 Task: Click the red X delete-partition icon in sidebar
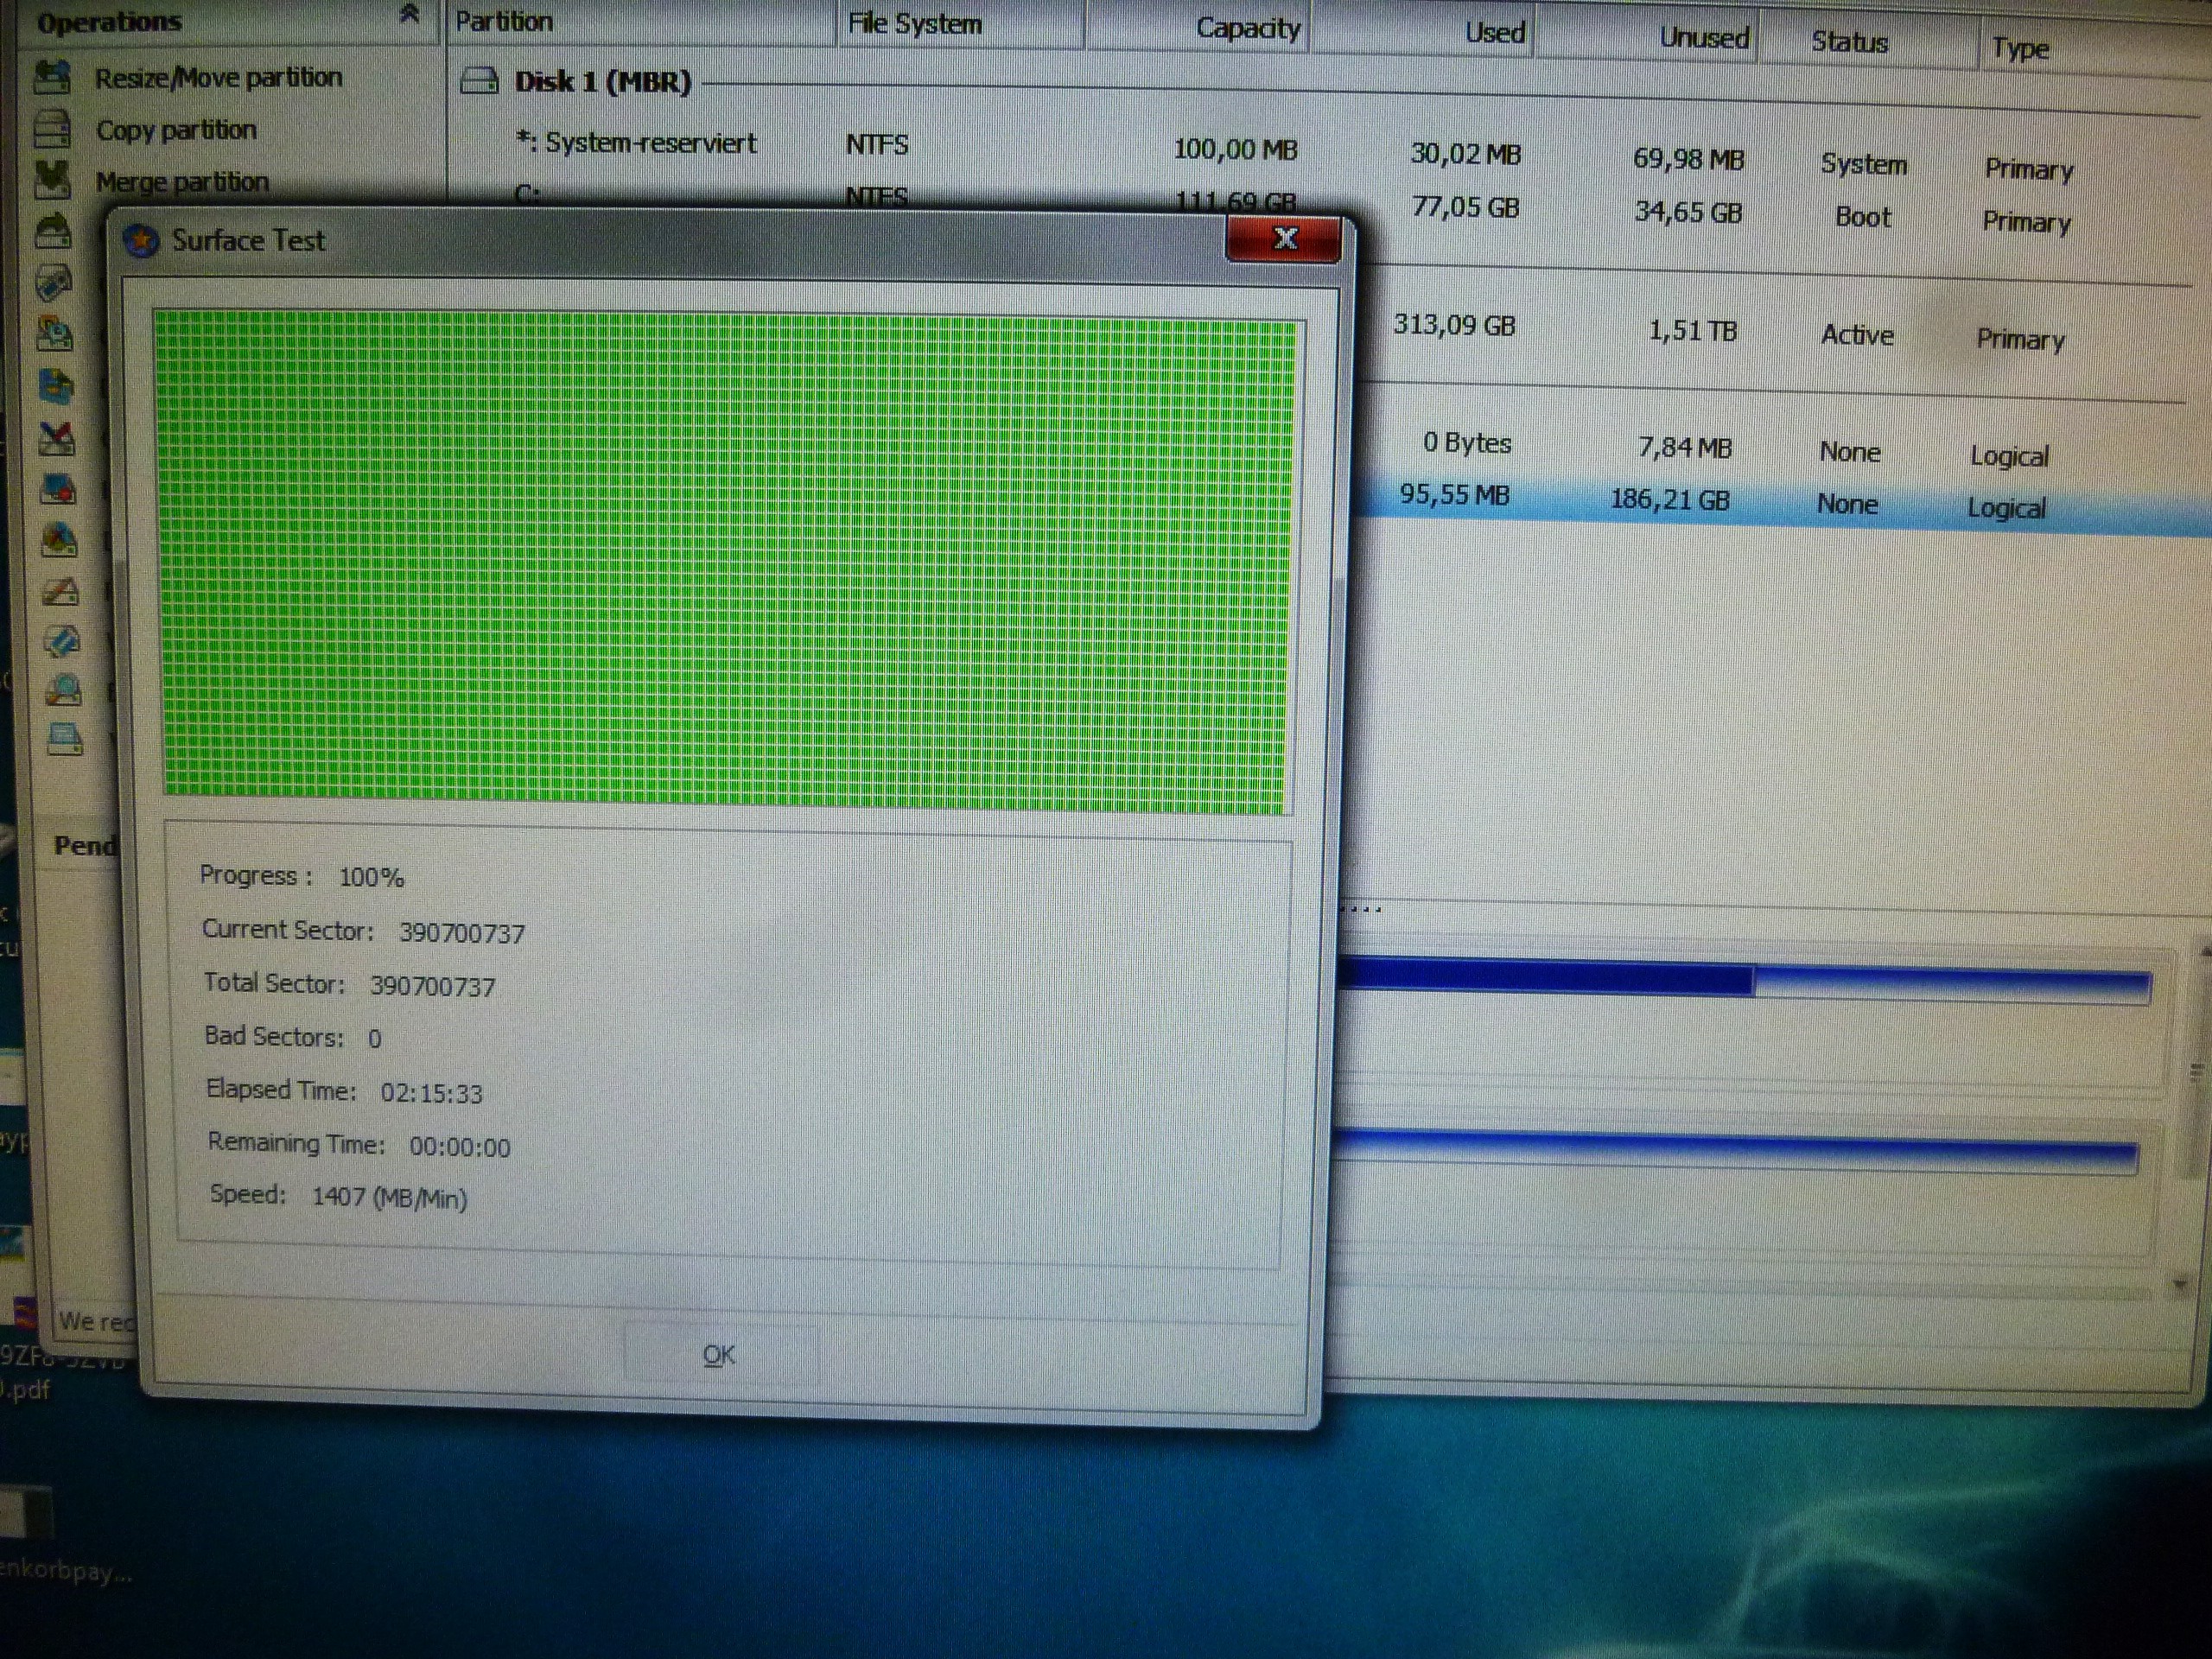(56, 437)
